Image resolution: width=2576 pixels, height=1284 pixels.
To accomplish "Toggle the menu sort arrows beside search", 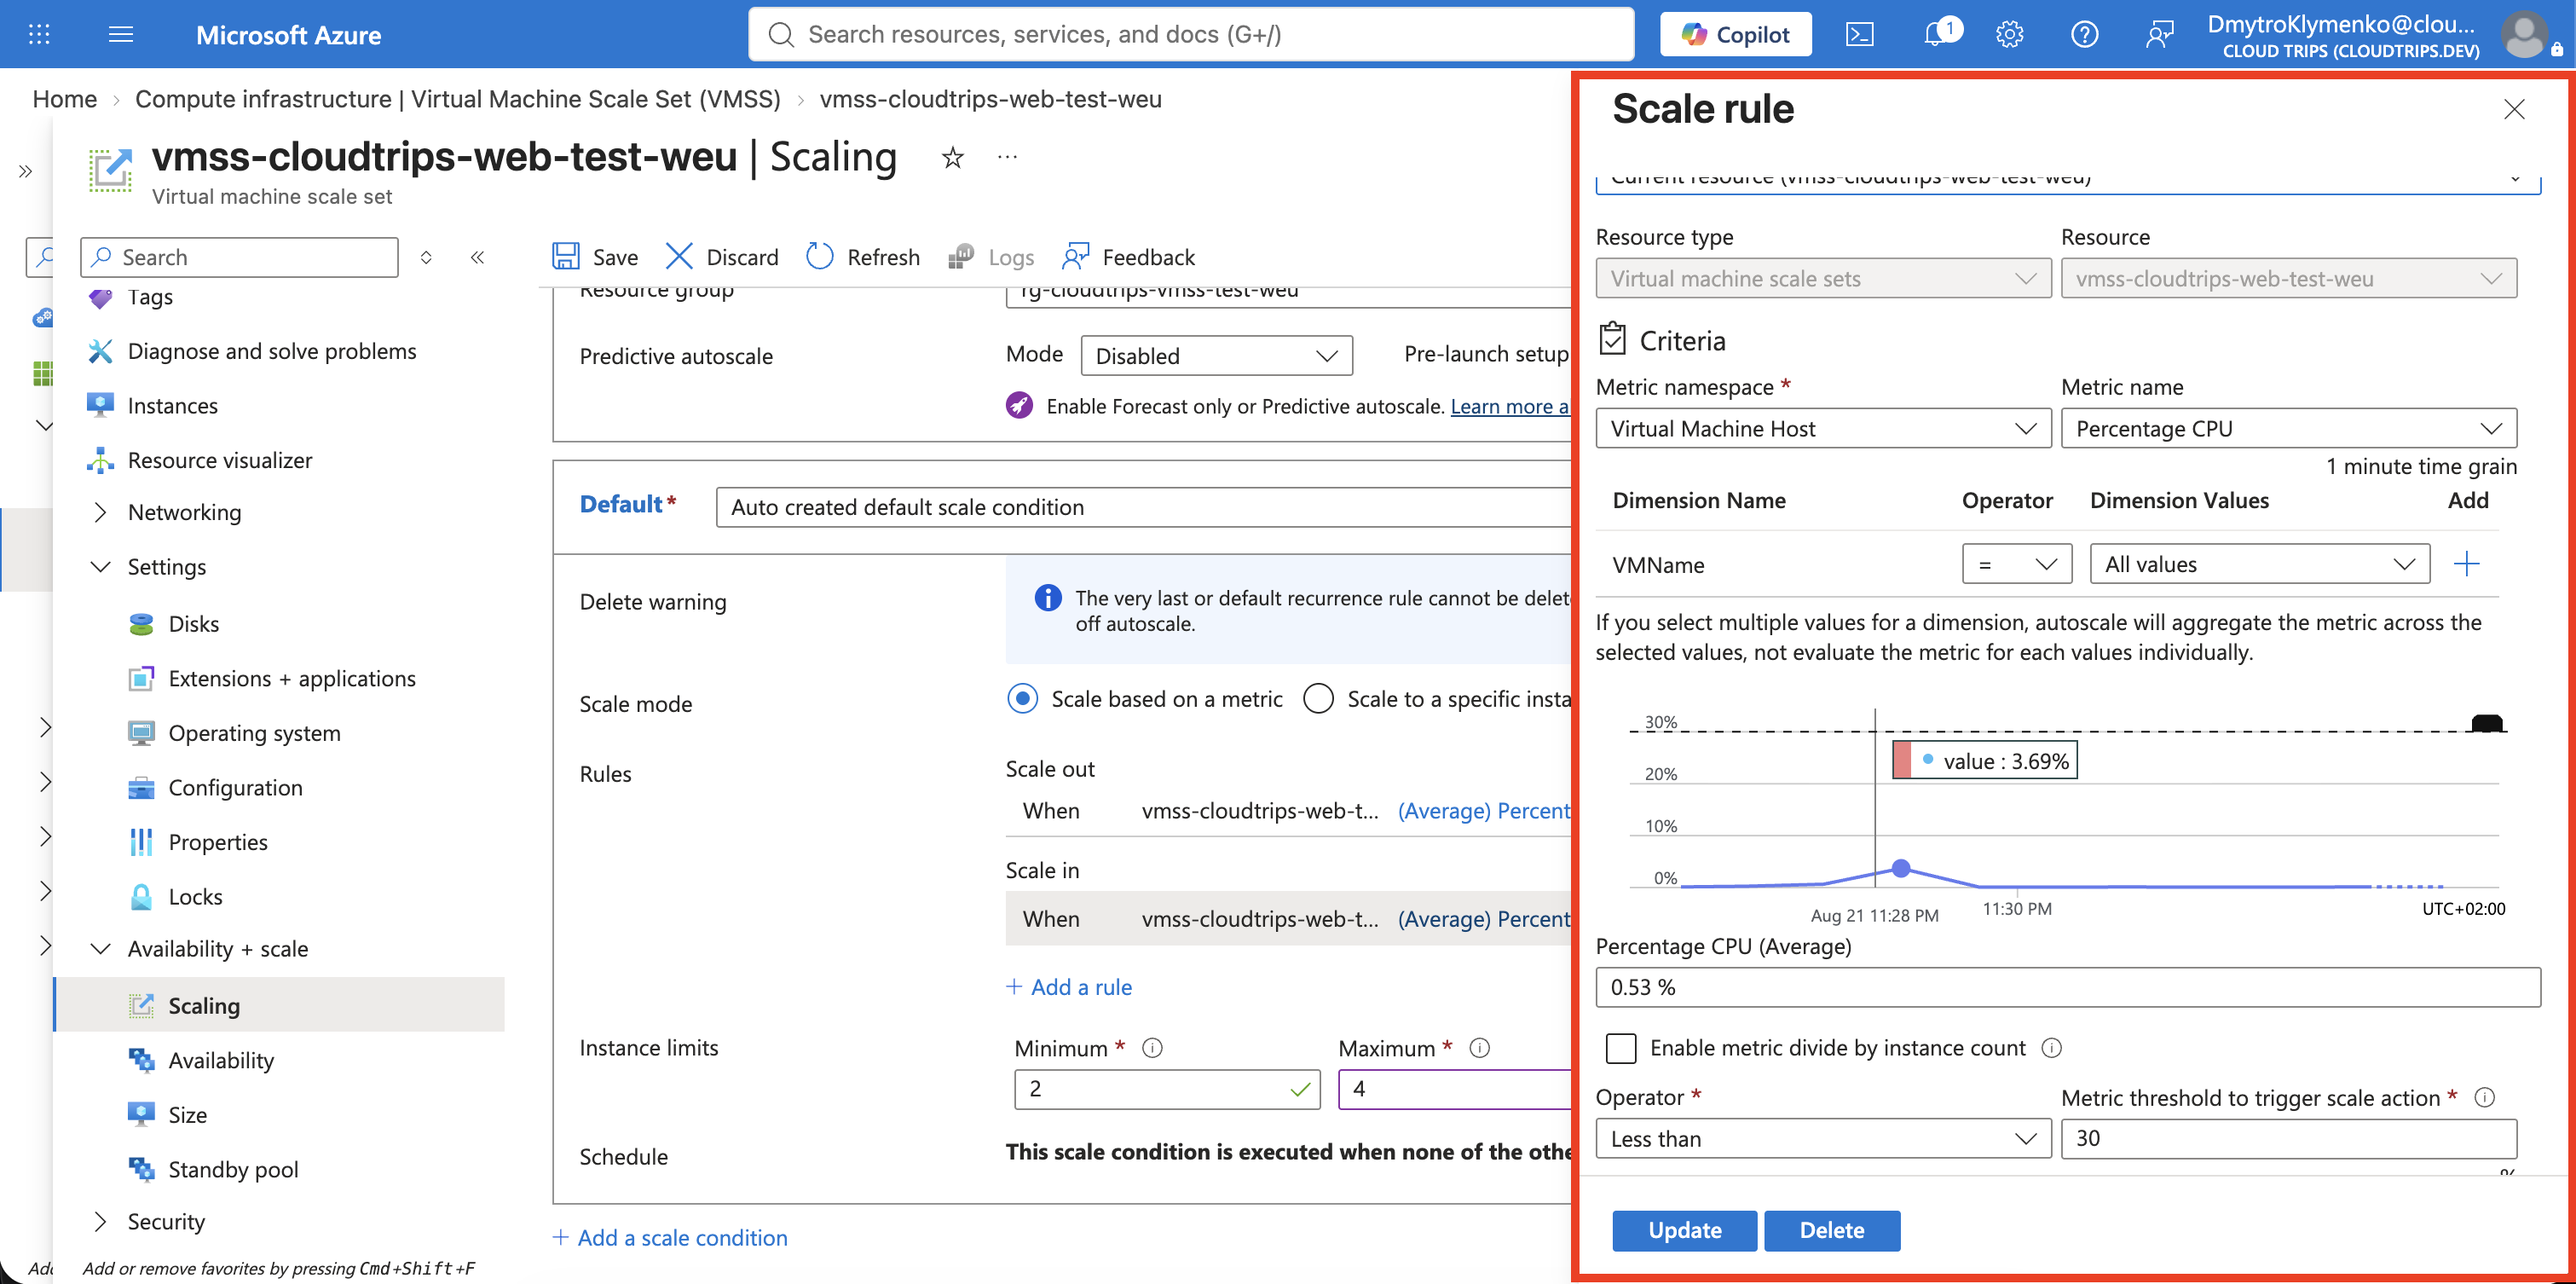I will 426,257.
